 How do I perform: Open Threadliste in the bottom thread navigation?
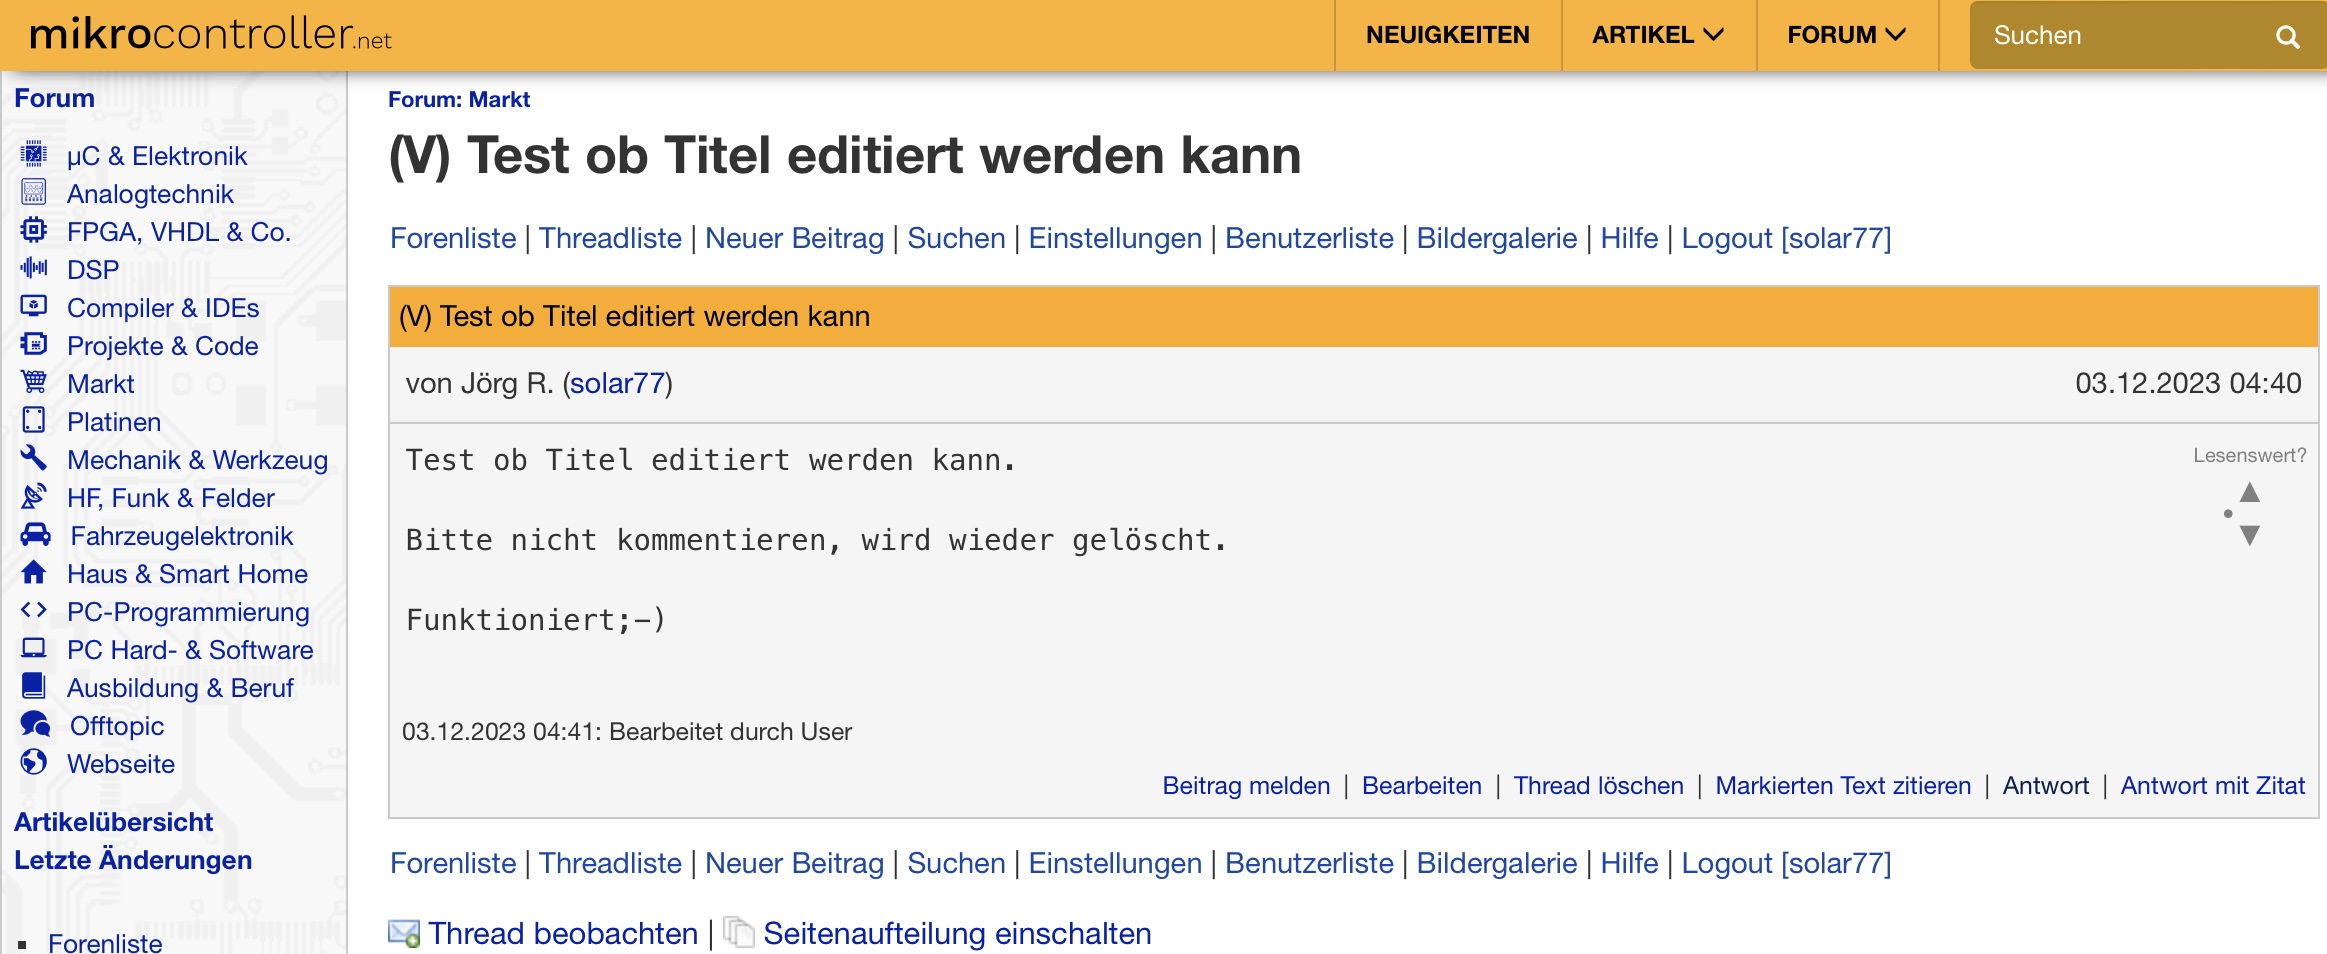(610, 863)
